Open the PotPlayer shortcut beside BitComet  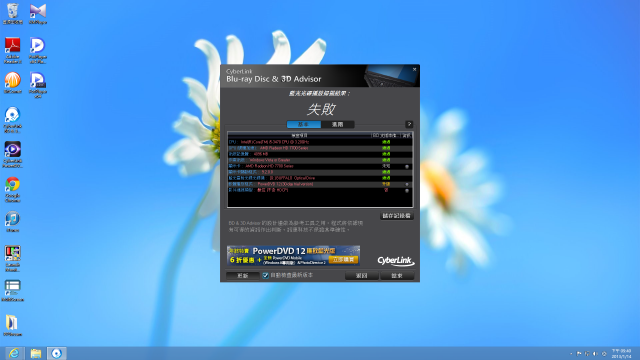[x=38, y=85]
